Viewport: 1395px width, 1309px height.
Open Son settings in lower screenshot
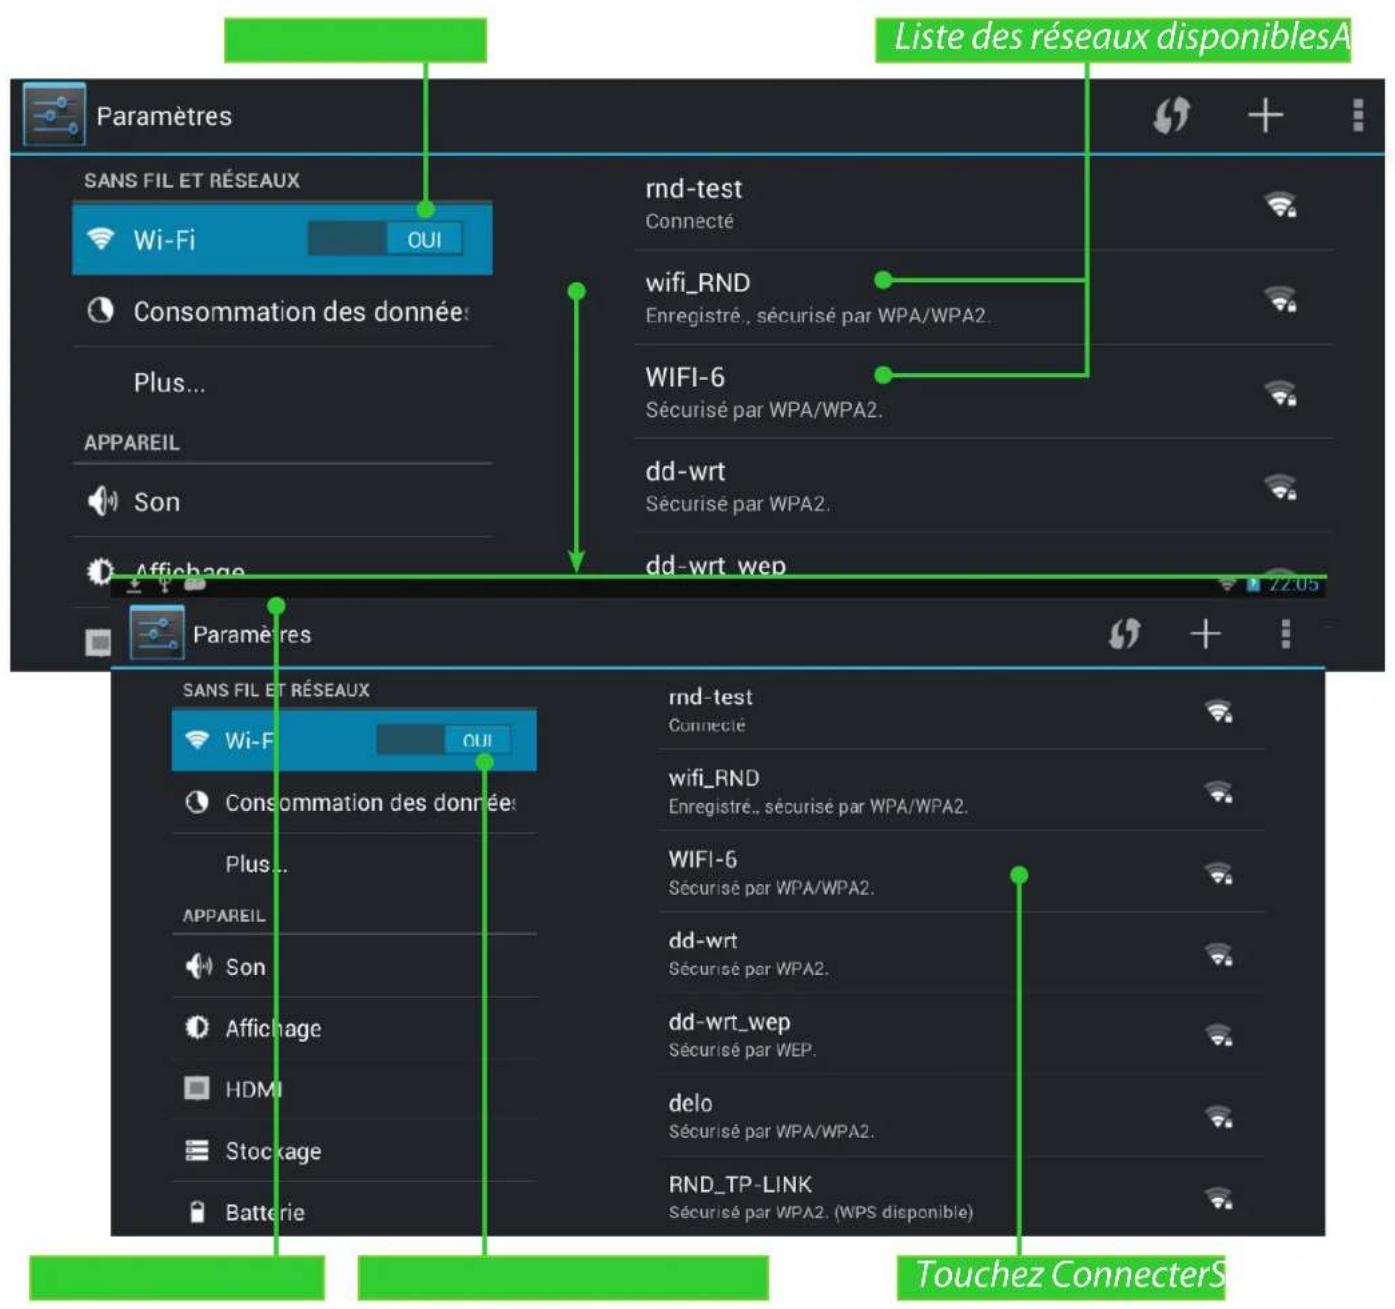pyautogui.click(x=354, y=967)
